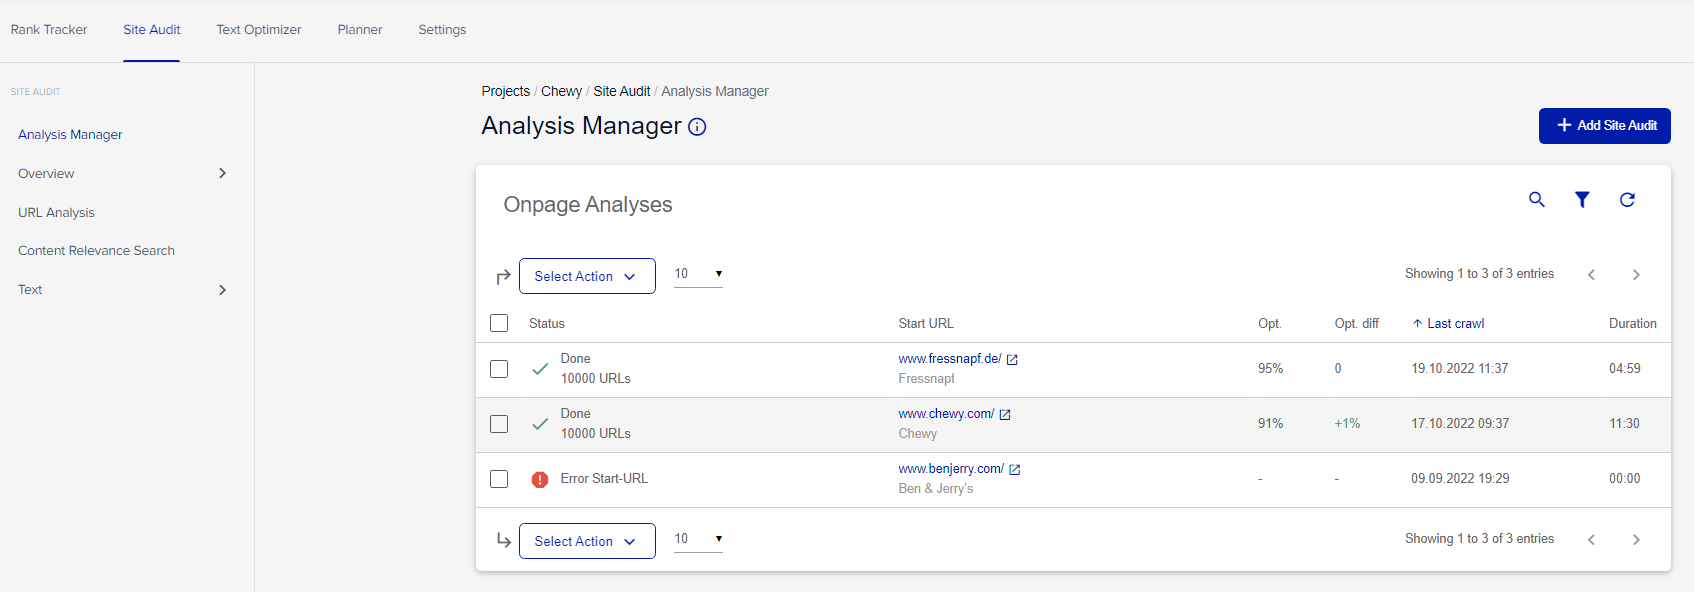Screen dimensions: 1694x592
Task: Open Content Relevance Search in sidebar
Action: click(x=96, y=251)
